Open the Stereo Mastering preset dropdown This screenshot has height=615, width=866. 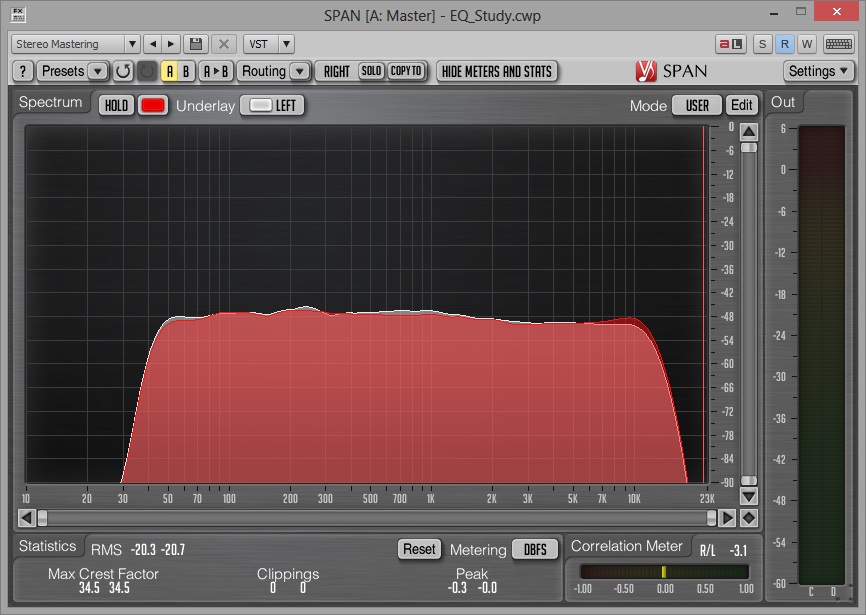click(75, 44)
